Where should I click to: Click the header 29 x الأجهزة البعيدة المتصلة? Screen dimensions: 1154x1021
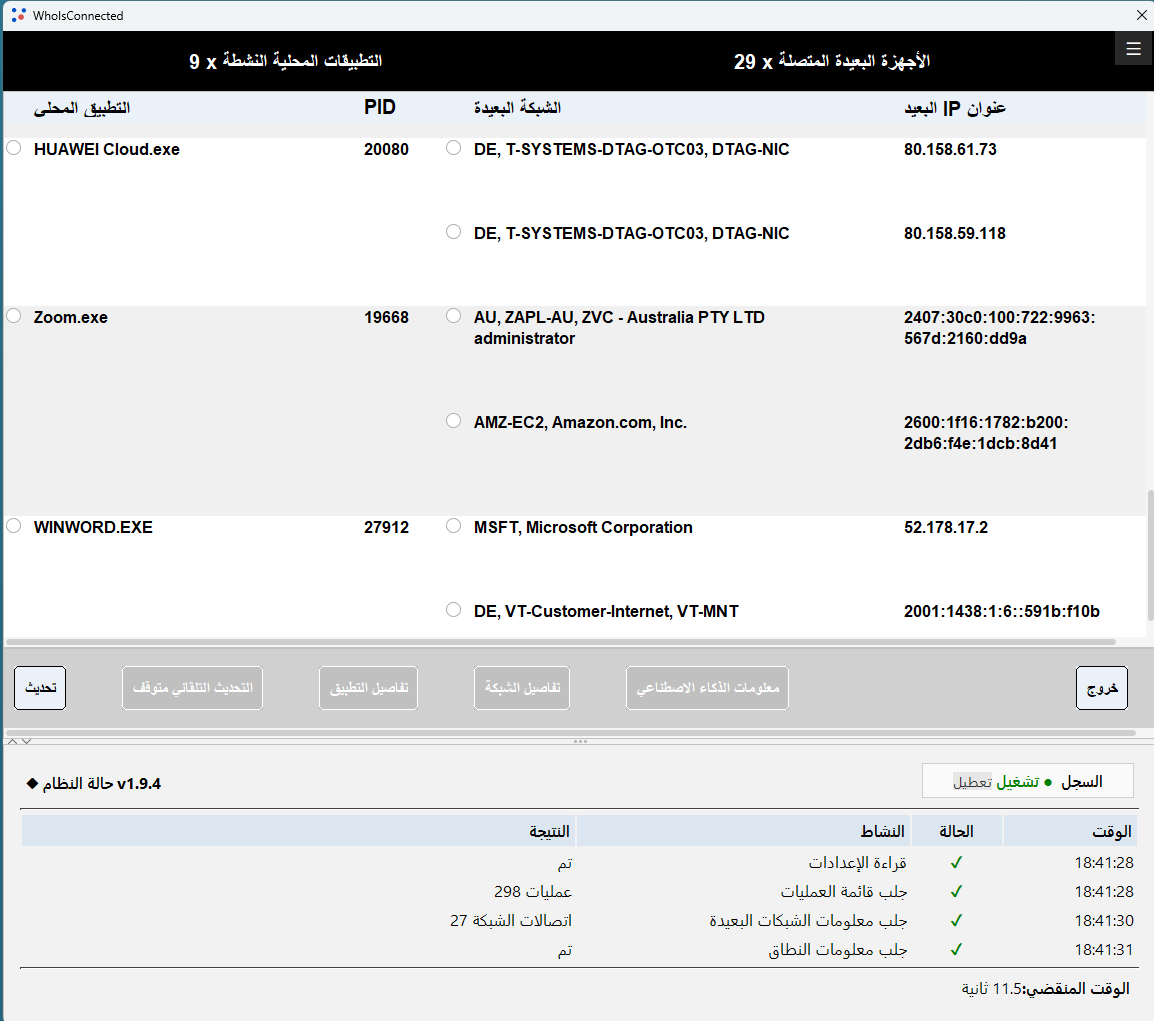(x=832, y=61)
